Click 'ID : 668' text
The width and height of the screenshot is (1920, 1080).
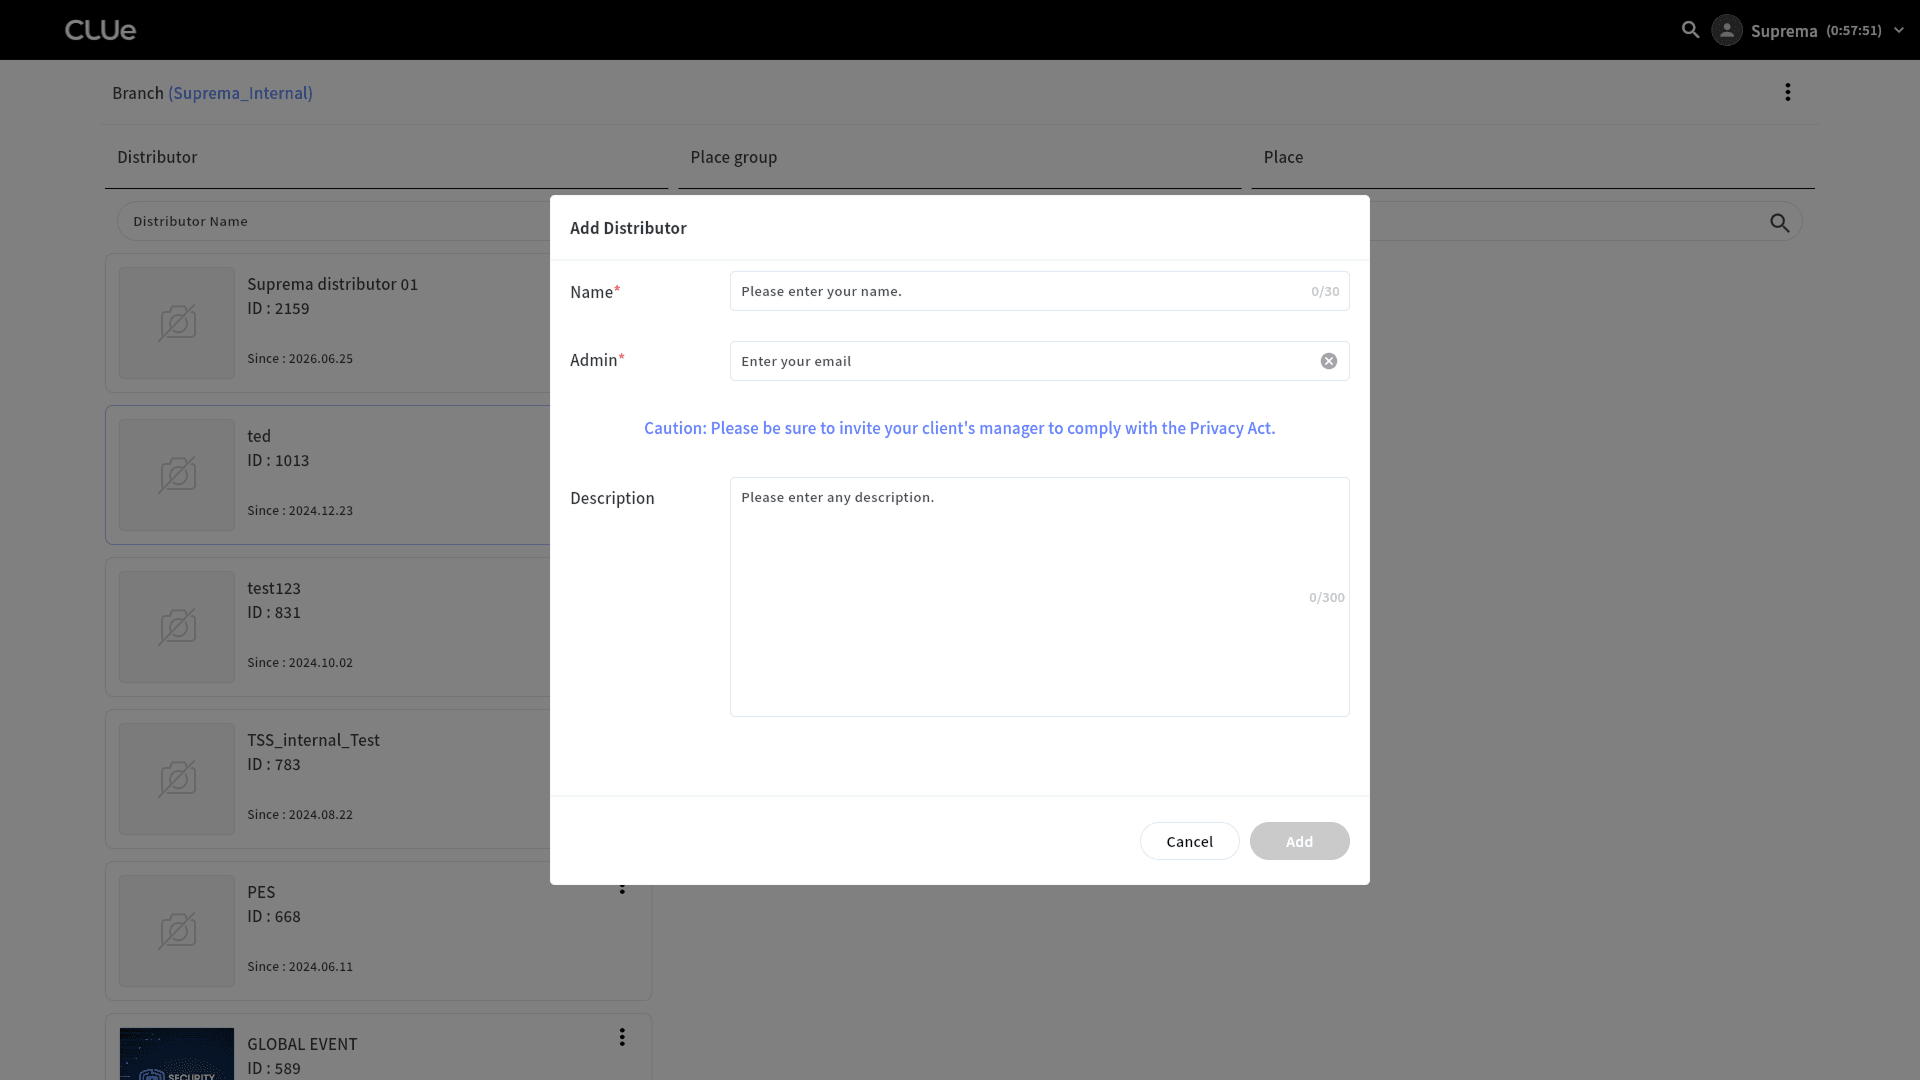(x=274, y=916)
